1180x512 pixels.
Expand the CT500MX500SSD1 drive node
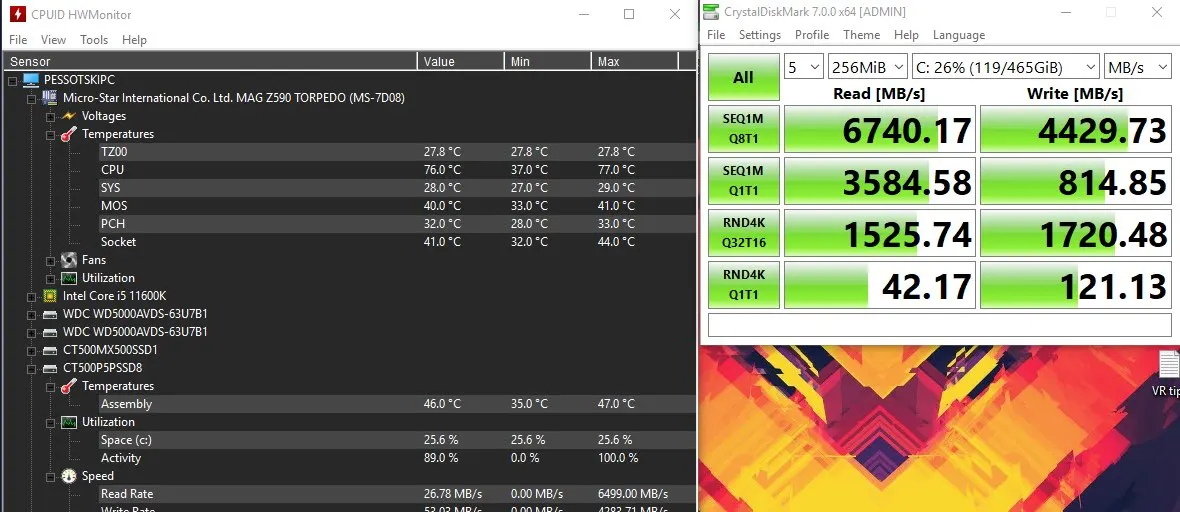[31, 351]
